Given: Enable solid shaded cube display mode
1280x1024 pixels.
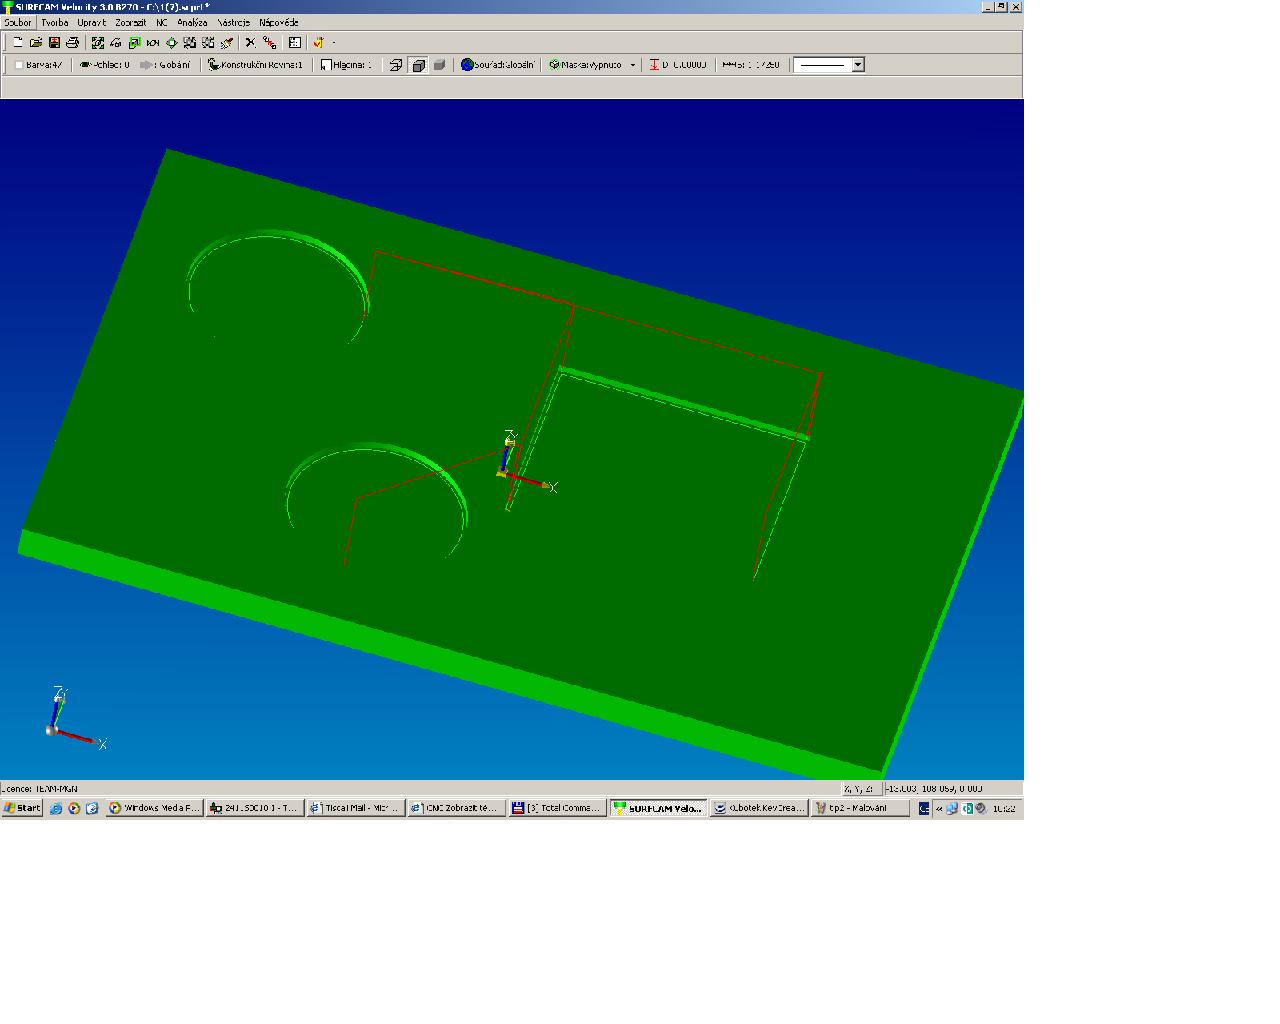Looking at the screenshot, I should tap(439, 65).
